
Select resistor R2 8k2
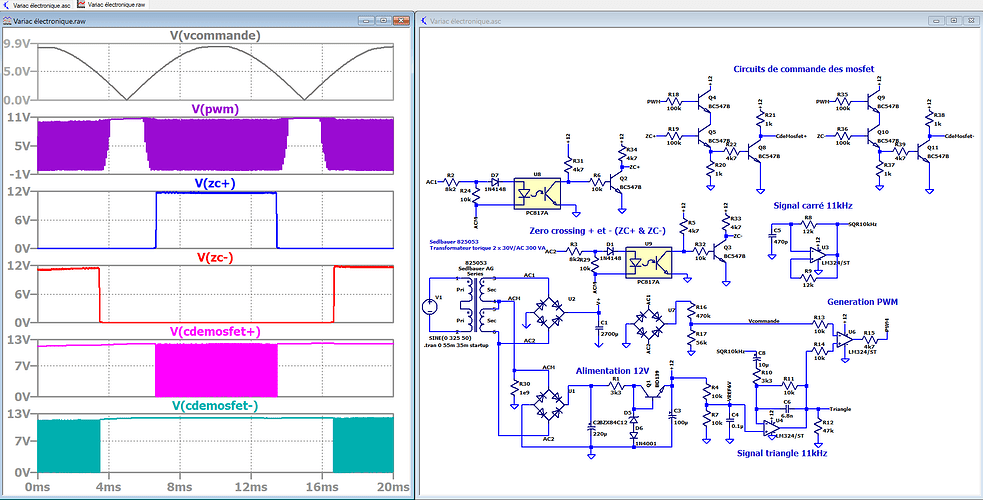451,183
